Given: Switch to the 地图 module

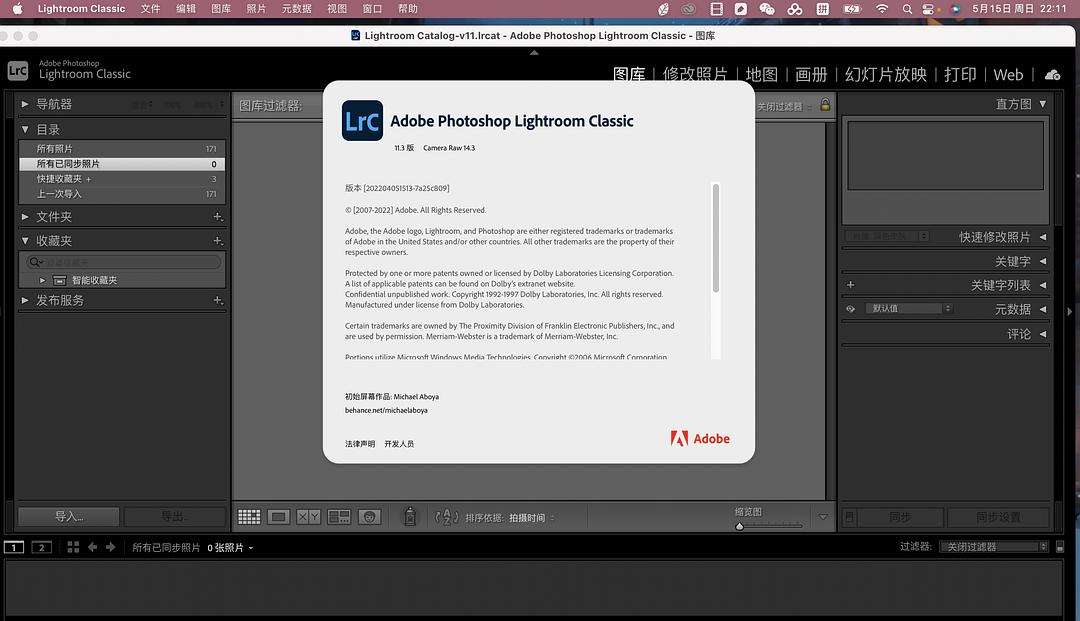Looking at the screenshot, I should [x=761, y=74].
